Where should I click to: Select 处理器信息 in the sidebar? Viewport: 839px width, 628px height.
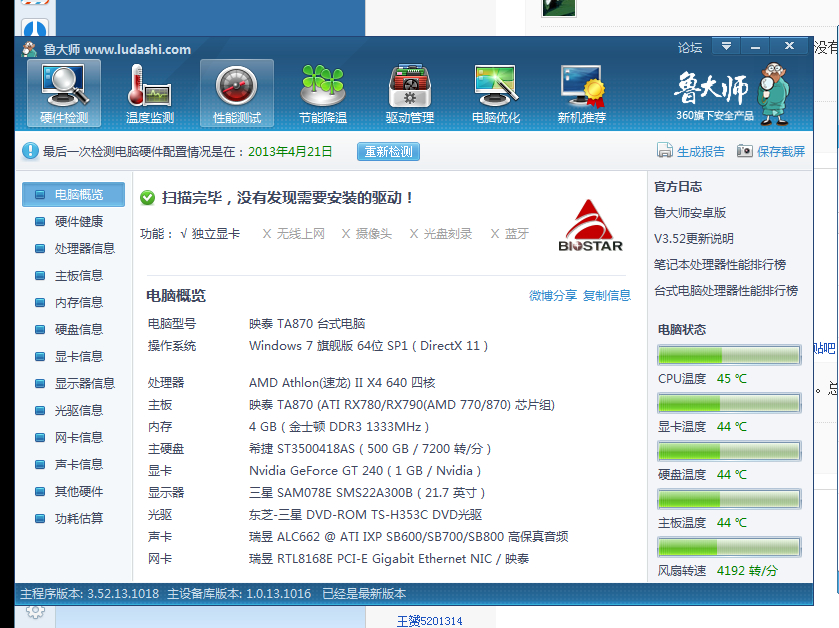73,248
